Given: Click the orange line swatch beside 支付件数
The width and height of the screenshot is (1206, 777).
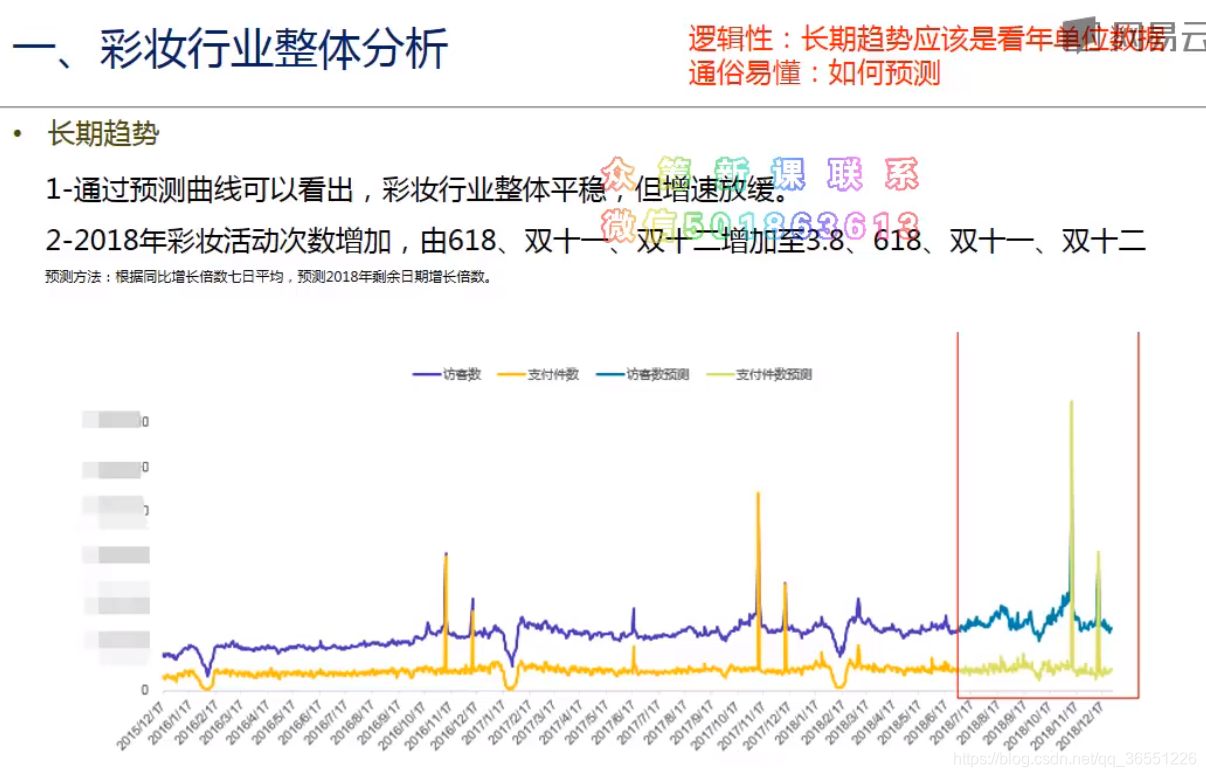Looking at the screenshot, I should [x=510, y=375].
